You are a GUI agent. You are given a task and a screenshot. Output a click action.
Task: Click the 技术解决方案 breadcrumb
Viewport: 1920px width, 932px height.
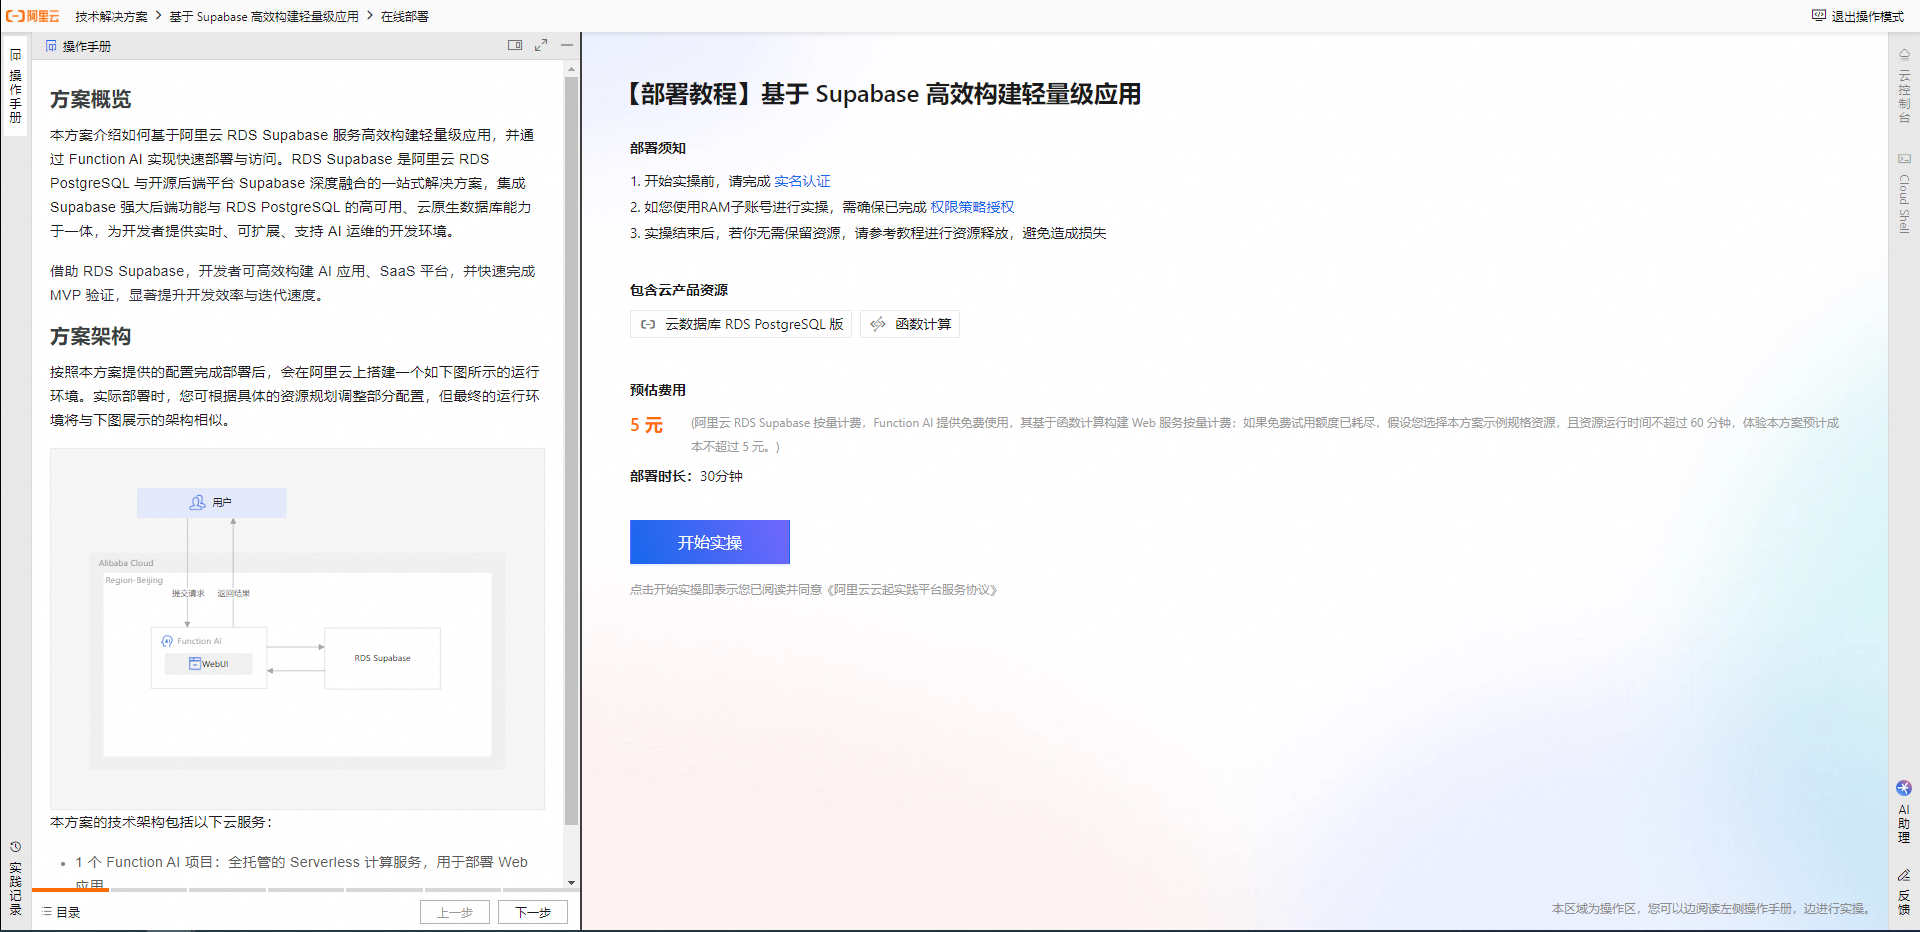pos(111,16)
